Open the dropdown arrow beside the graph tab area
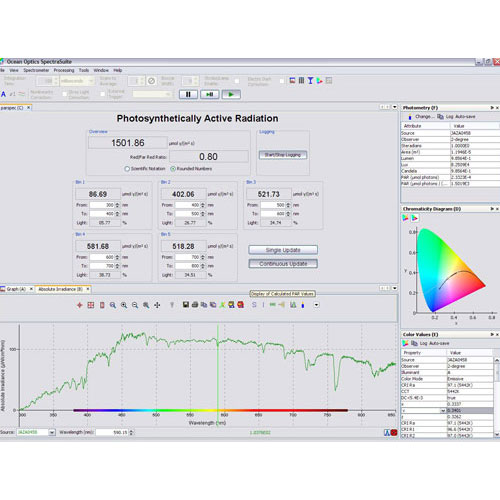 click(395, 288)
